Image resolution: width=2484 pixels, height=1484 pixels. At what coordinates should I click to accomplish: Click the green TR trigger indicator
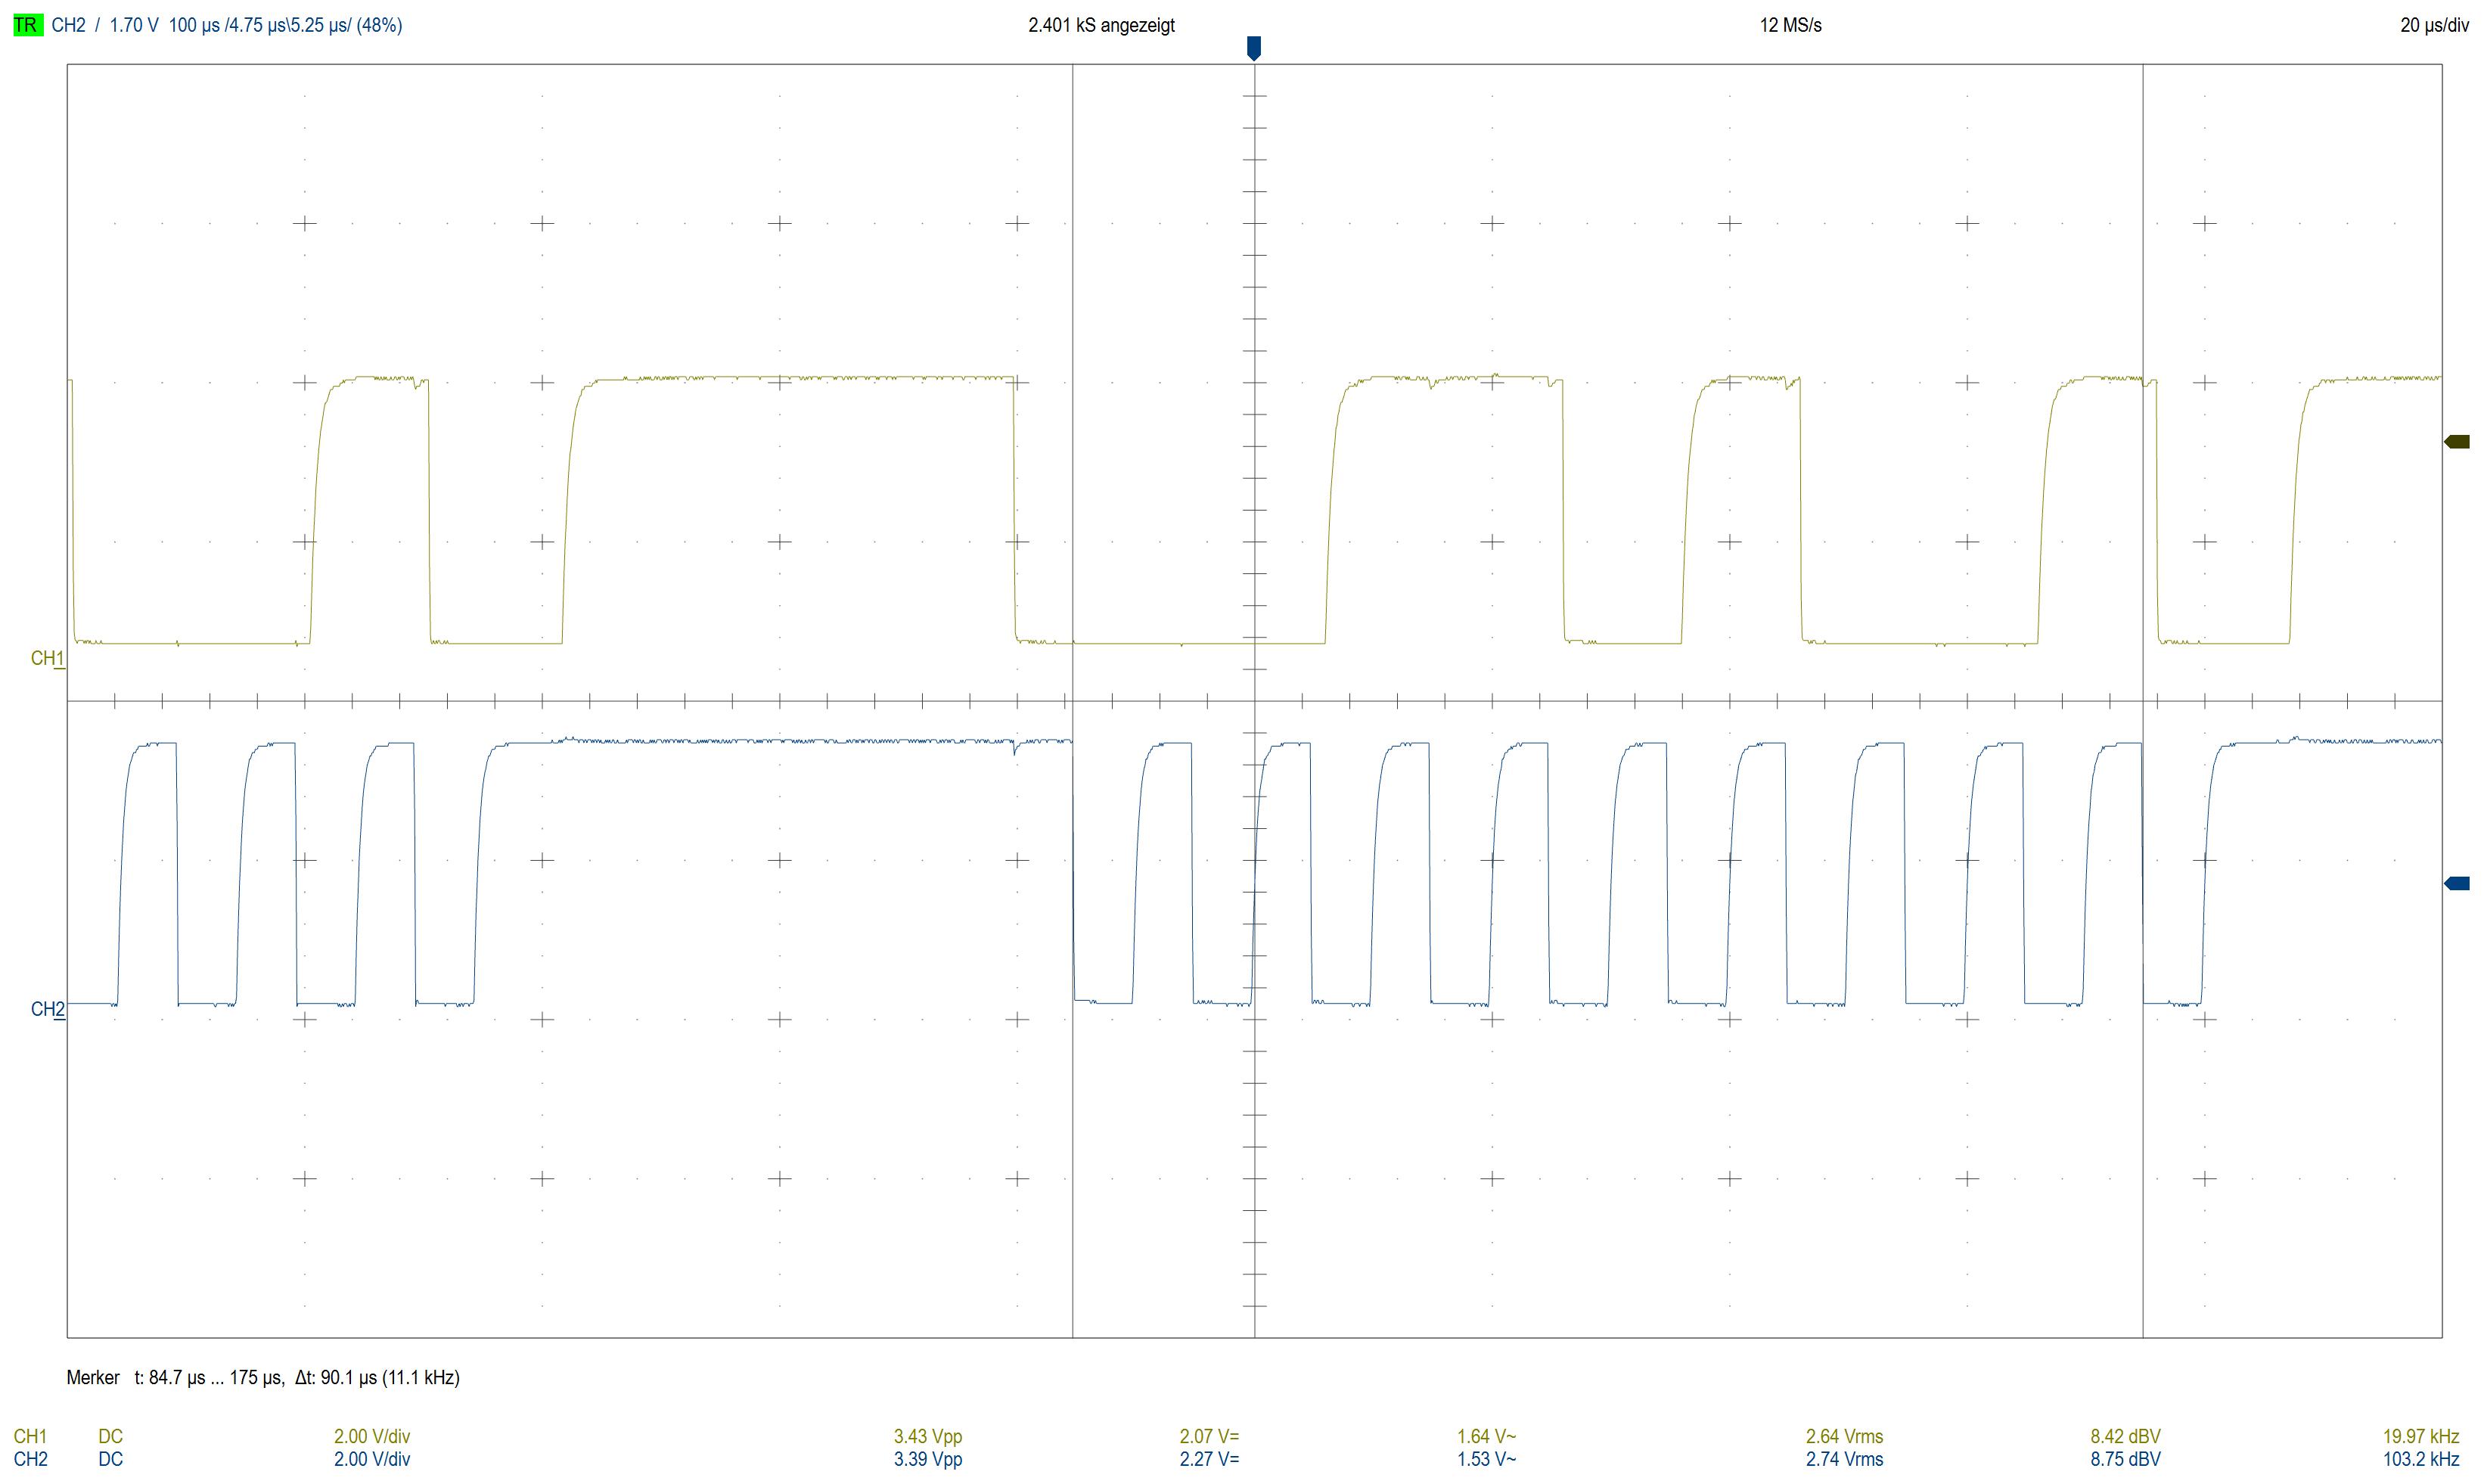pos(27,25)
